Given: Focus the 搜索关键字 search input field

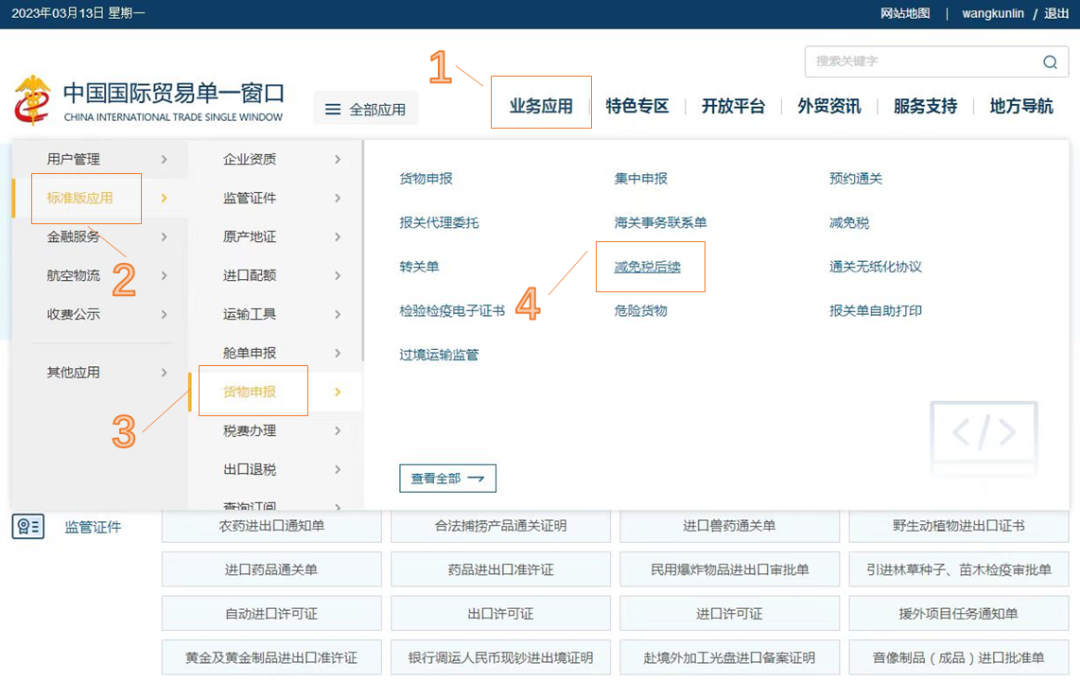Looking at the screenshot, I should click(x=920, y=62).
